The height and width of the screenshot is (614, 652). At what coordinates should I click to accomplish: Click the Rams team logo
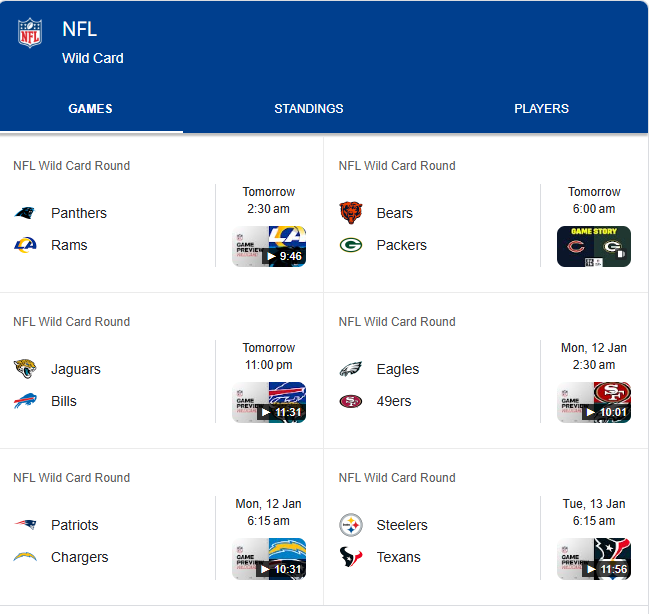[x=25, y=245]
